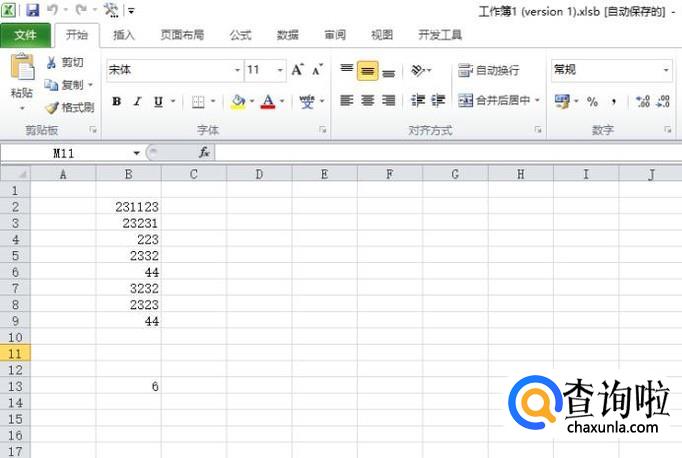Click the 粘贴 (Paste) clipboard icon
This screenshot has height=458, width=682.
click(x=22, y=67)
